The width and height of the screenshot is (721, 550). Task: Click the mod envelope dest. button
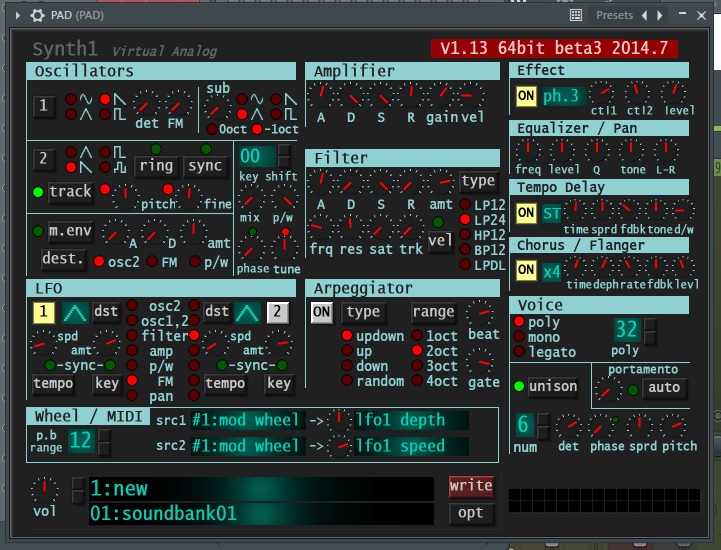pyautogui.click(x=63, y=259)
